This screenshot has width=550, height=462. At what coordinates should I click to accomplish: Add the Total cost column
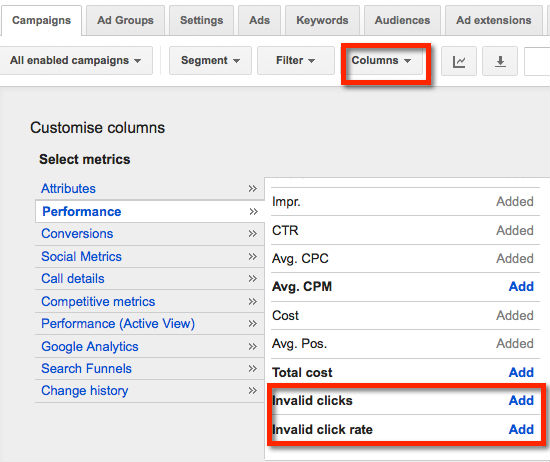(x=521, y=372)
